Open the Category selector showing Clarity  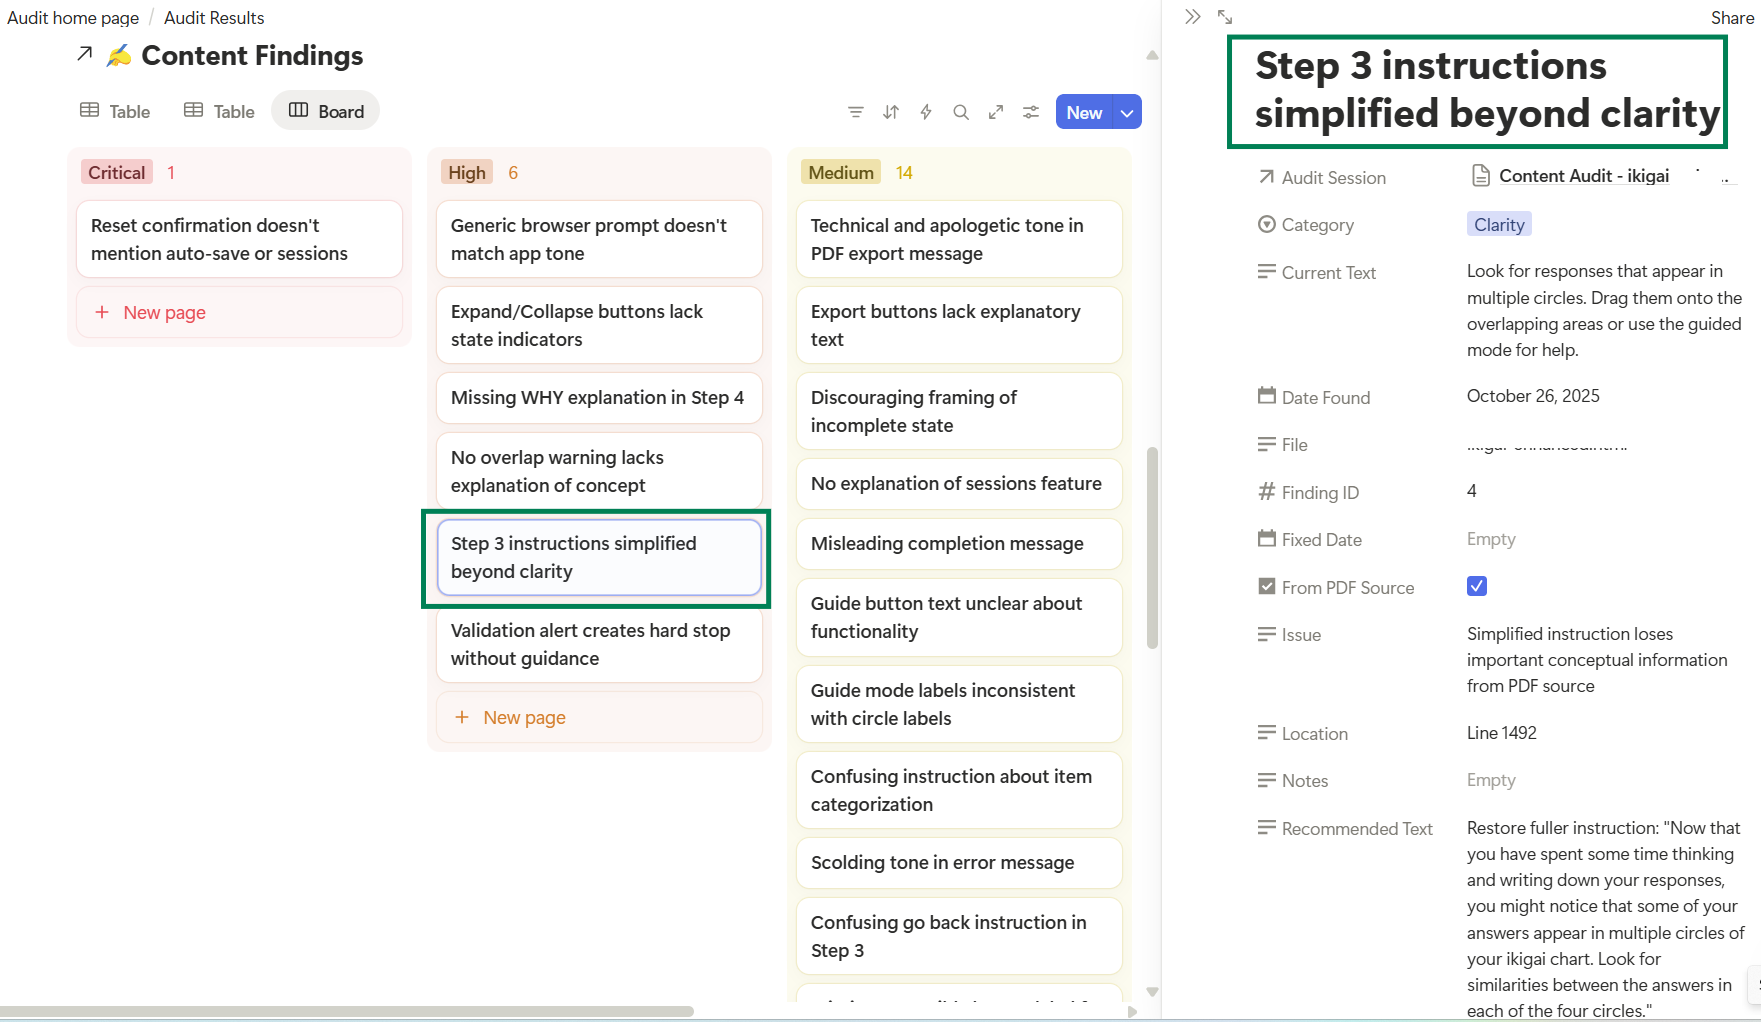pos(1499,224)
